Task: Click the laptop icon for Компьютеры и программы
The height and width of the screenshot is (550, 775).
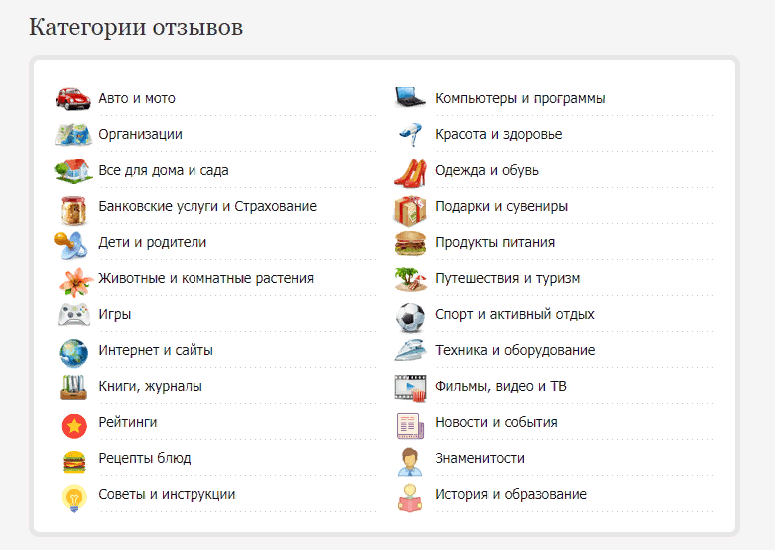Action: click(x=410, y=98)
